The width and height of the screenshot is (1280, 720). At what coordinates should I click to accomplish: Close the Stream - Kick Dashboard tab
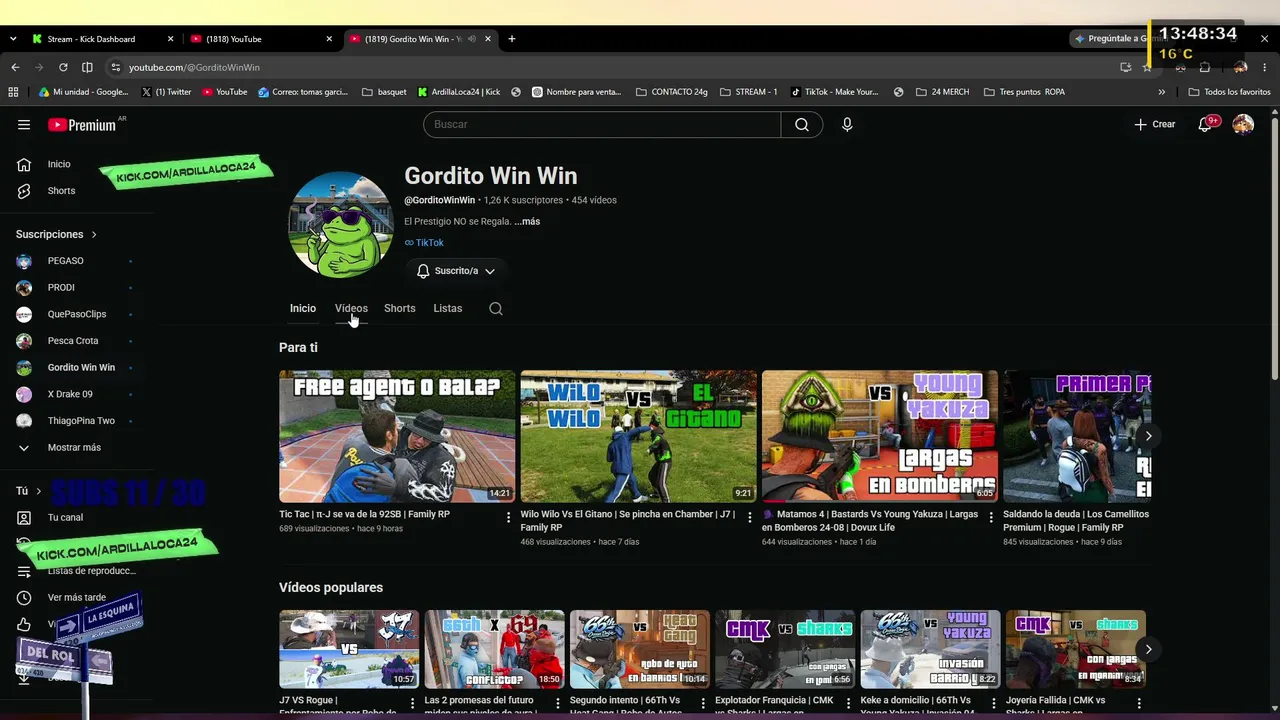[x=170, y=39]
